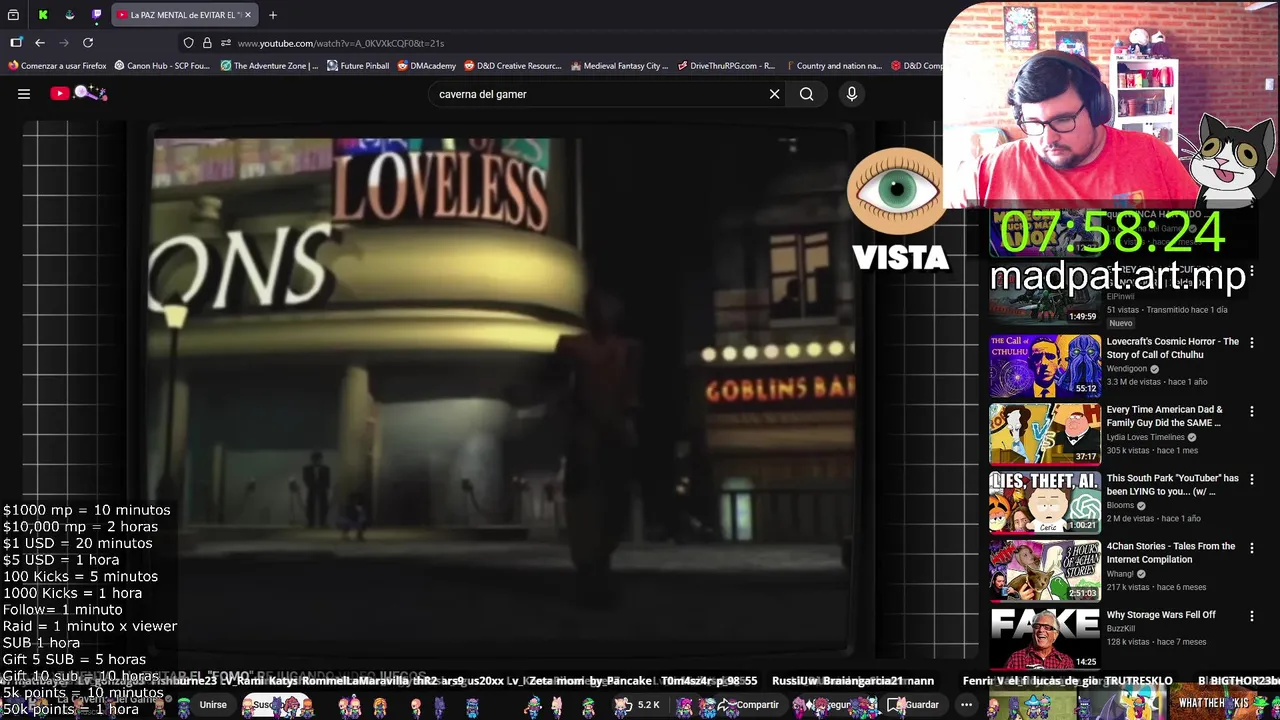
Task: Open a new browser tab
Action: click(x=273, y=15)
